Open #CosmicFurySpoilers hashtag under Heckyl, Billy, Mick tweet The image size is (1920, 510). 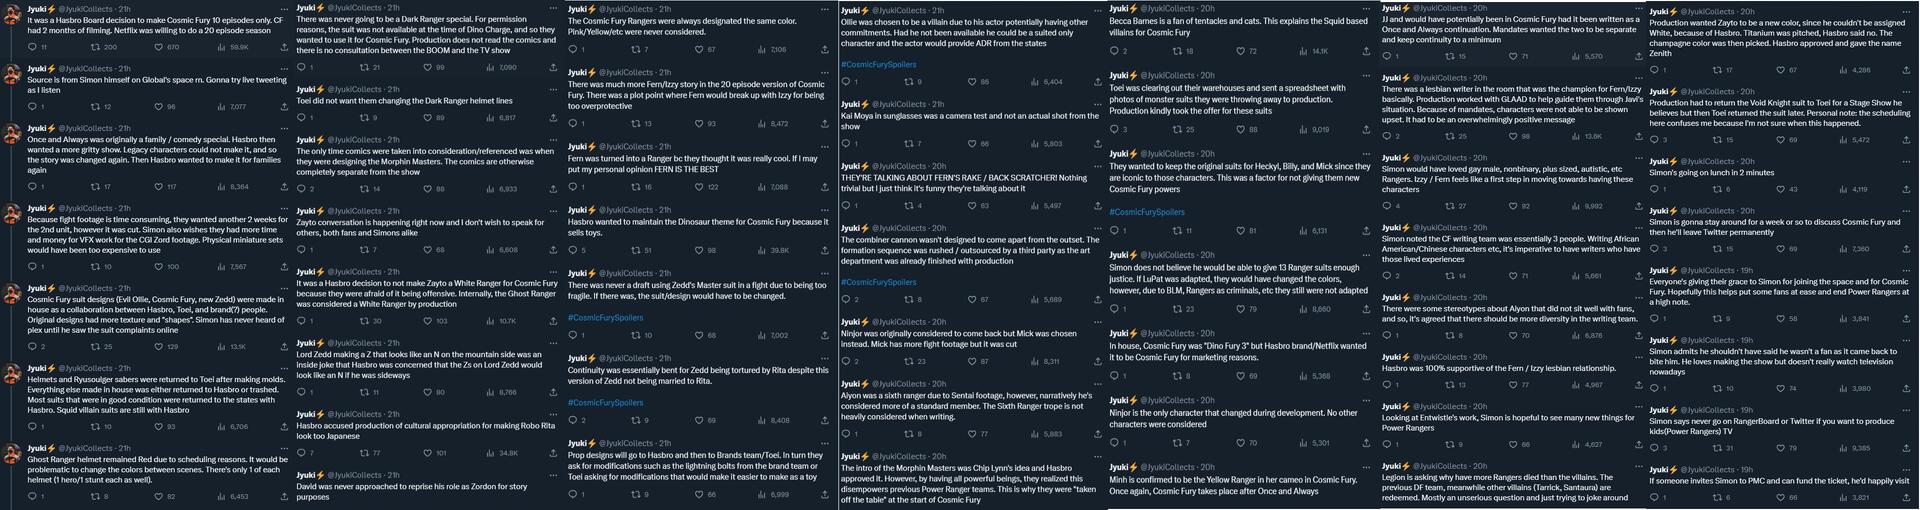click(x=1147, y=212)
